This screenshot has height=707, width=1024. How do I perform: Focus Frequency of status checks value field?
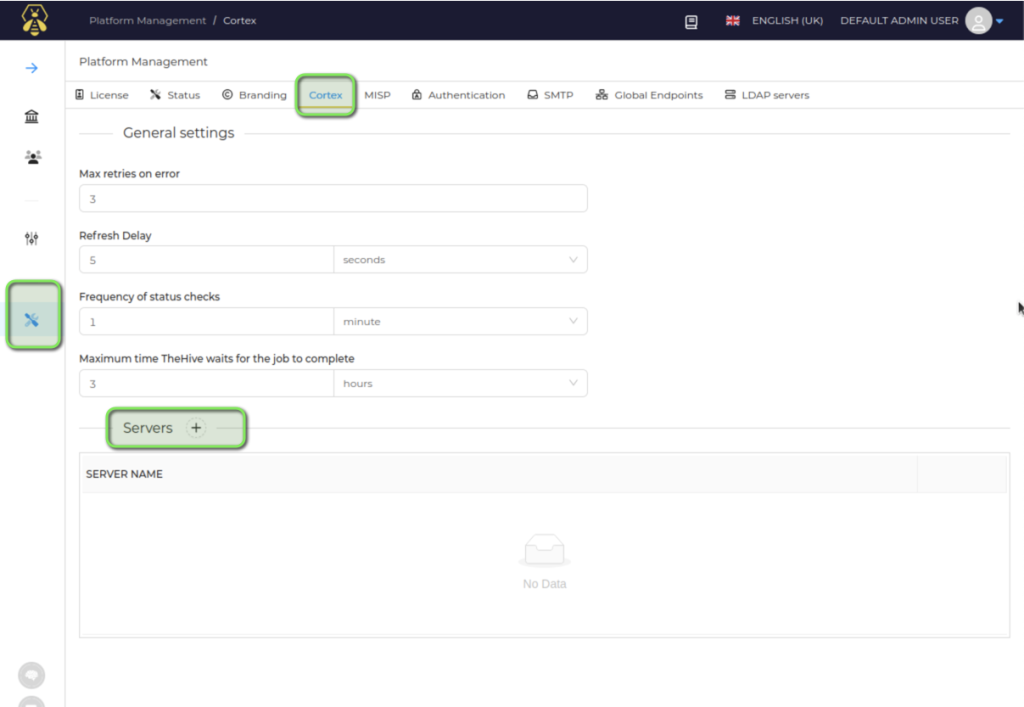click(x=206, y=321)
